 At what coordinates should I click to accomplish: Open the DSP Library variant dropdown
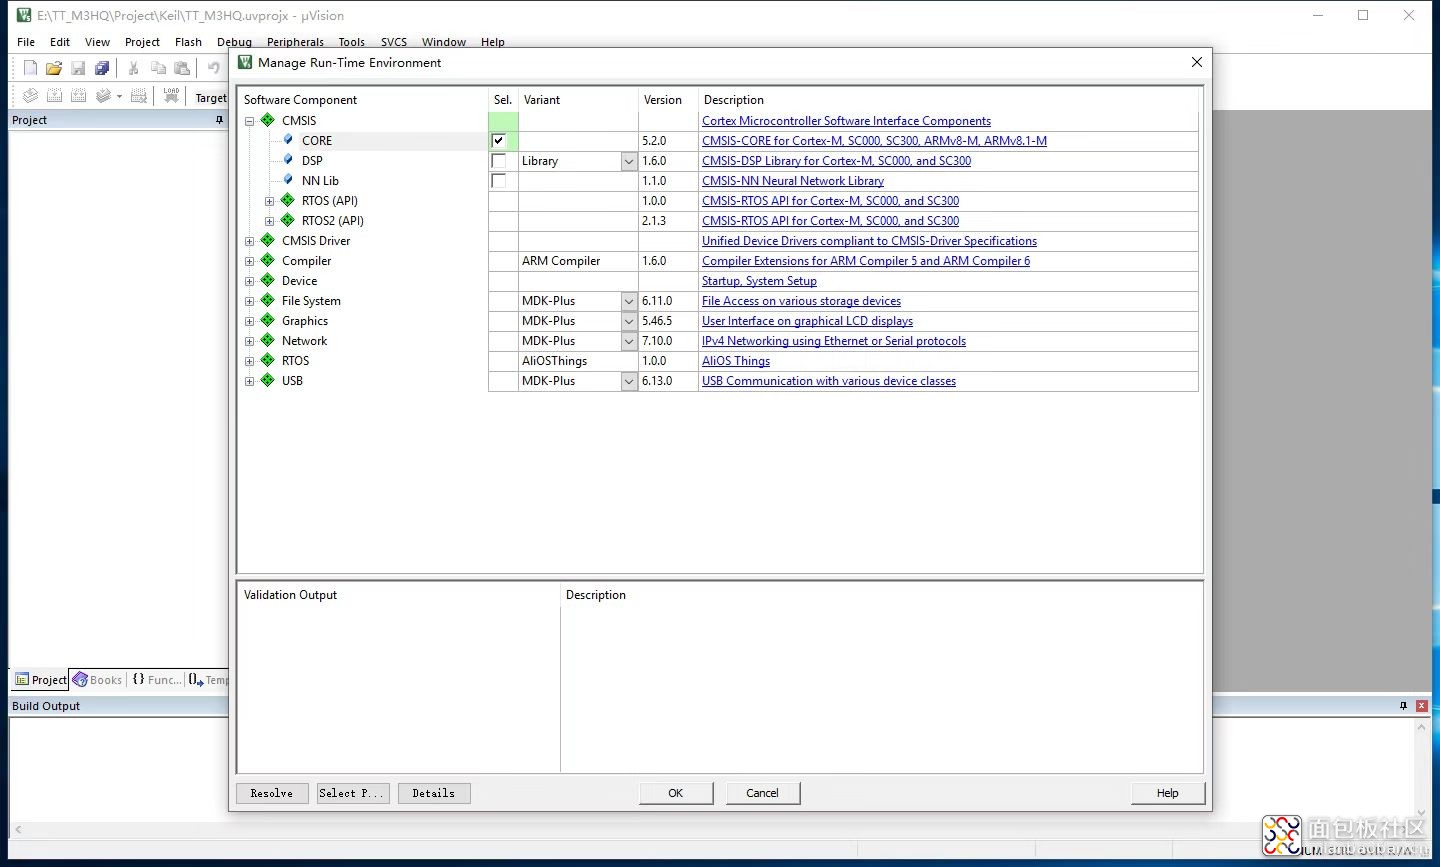coord(629,161)
